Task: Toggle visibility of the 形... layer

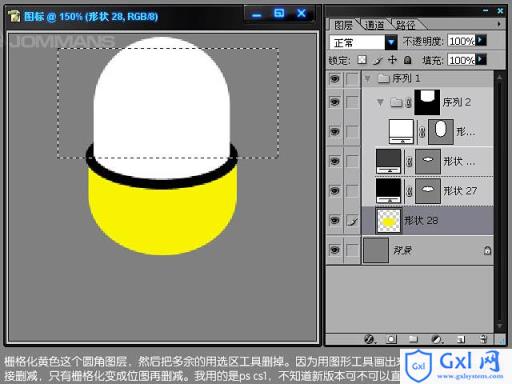Action: click(335, 132)
